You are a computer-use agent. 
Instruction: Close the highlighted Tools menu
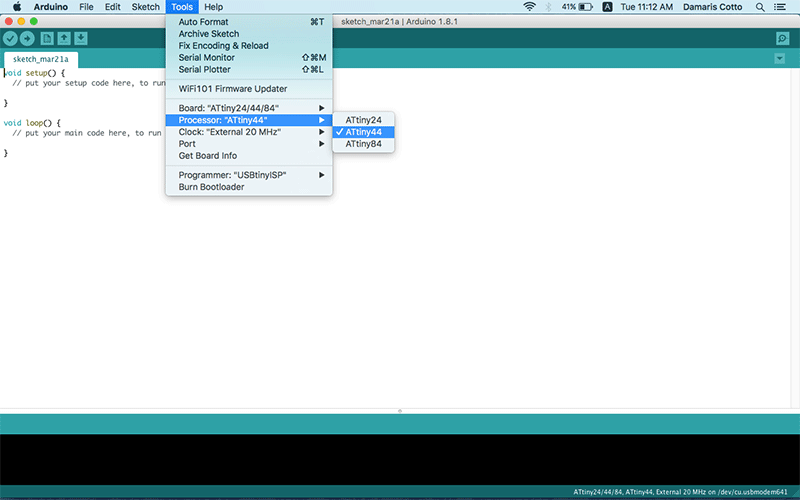[x=182, y=7]
